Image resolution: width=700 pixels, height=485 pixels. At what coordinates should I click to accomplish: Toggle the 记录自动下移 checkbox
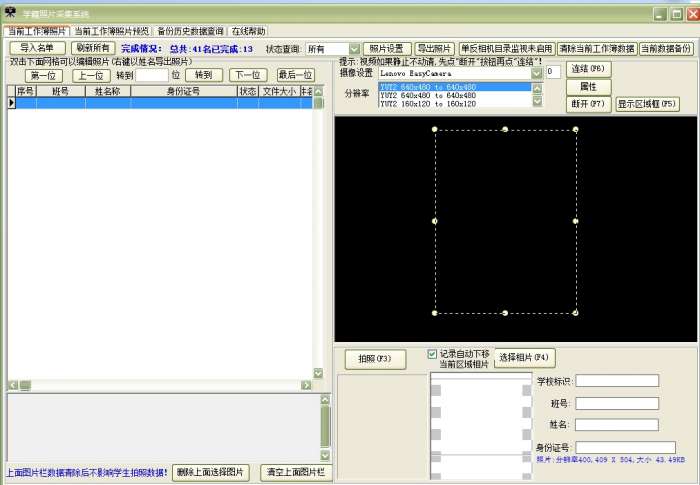coord(433,353)
